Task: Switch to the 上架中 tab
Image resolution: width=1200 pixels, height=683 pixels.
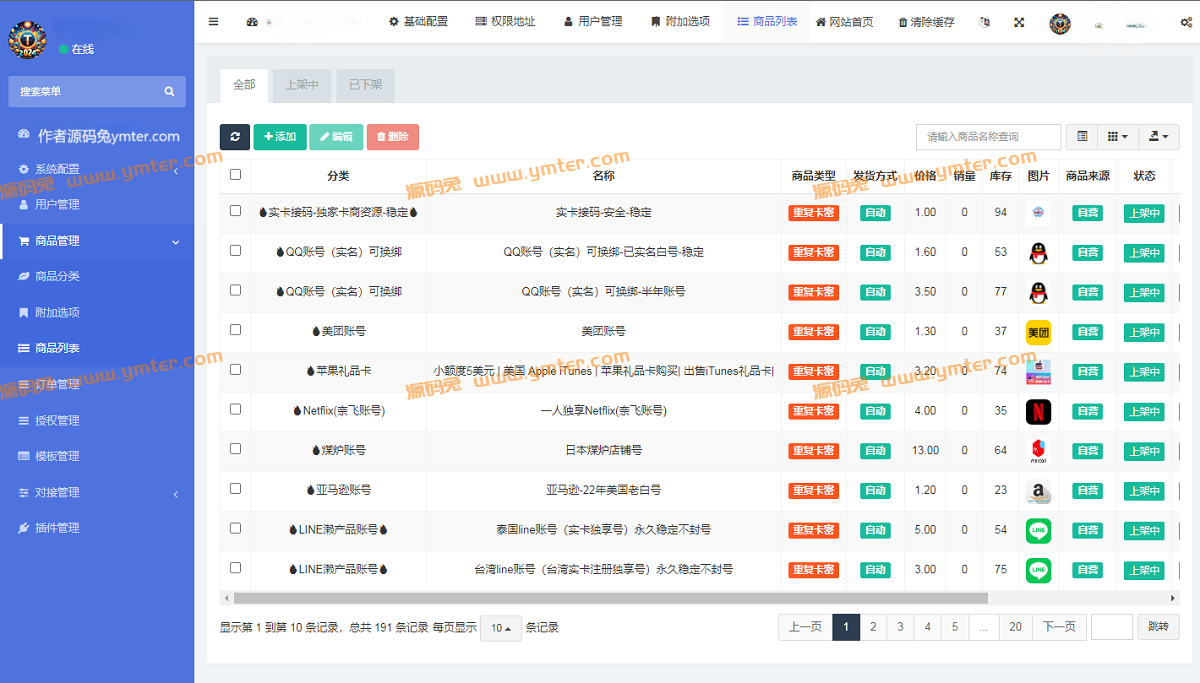Action: [302, 85]
